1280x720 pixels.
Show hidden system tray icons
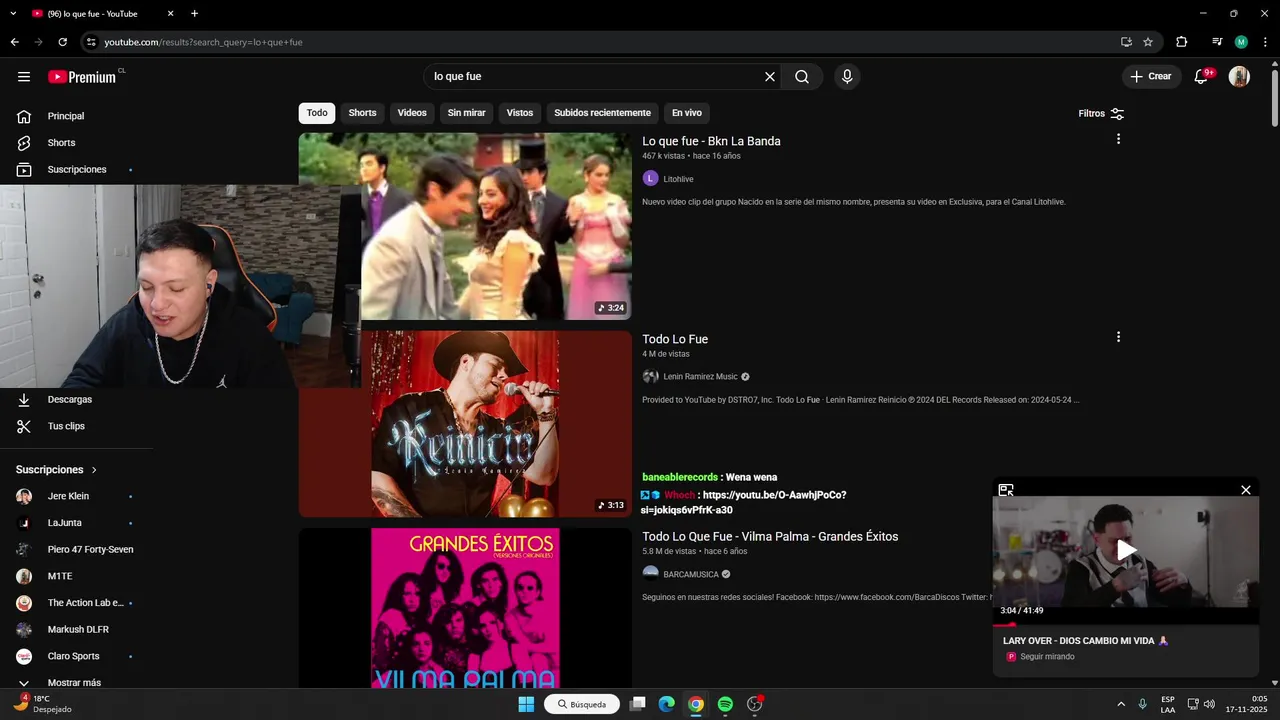click(1120, 704)
